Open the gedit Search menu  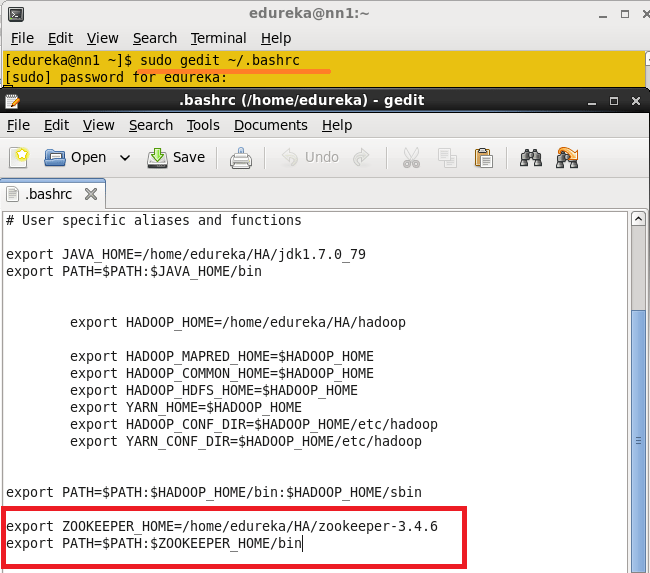pyautogui.click(x=151, y=125)
